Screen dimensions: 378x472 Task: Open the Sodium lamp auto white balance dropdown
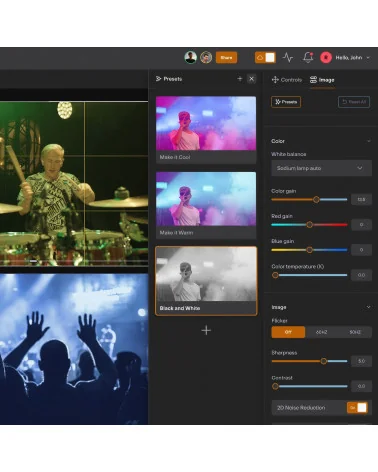pyautogui.click(x=321, y=168)
